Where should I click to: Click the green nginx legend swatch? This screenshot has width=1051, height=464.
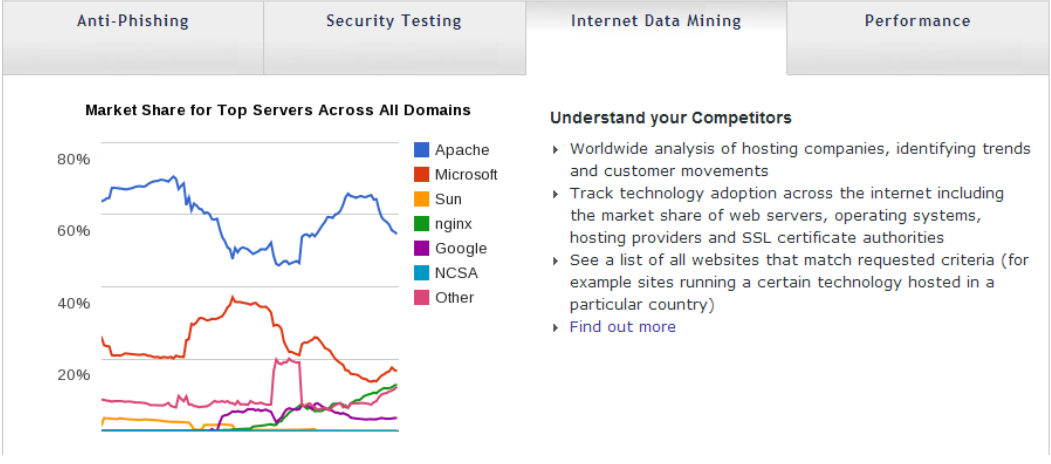422,223
